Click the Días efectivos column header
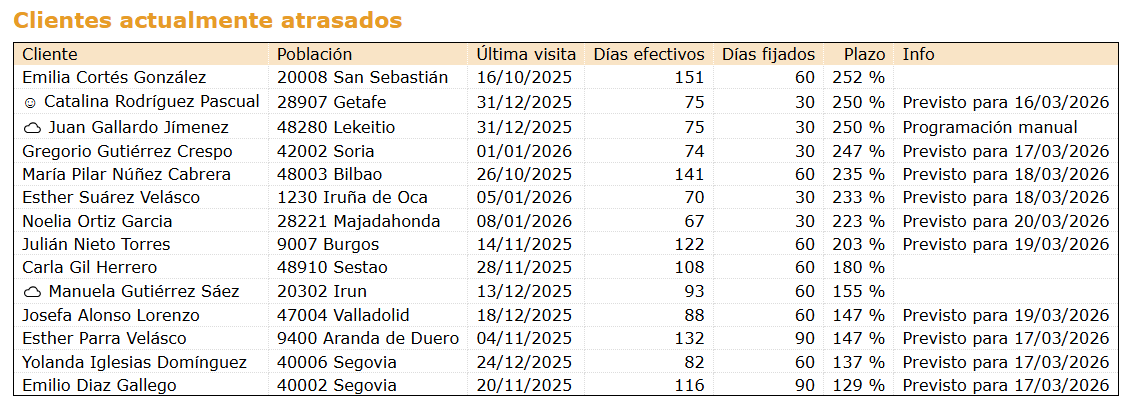 click(648, 54)
